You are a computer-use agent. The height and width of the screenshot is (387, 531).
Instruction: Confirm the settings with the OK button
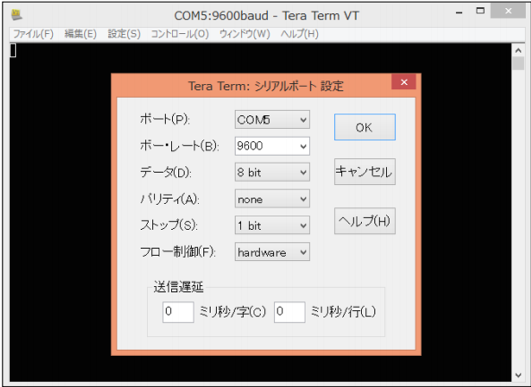tap(365, 127)
